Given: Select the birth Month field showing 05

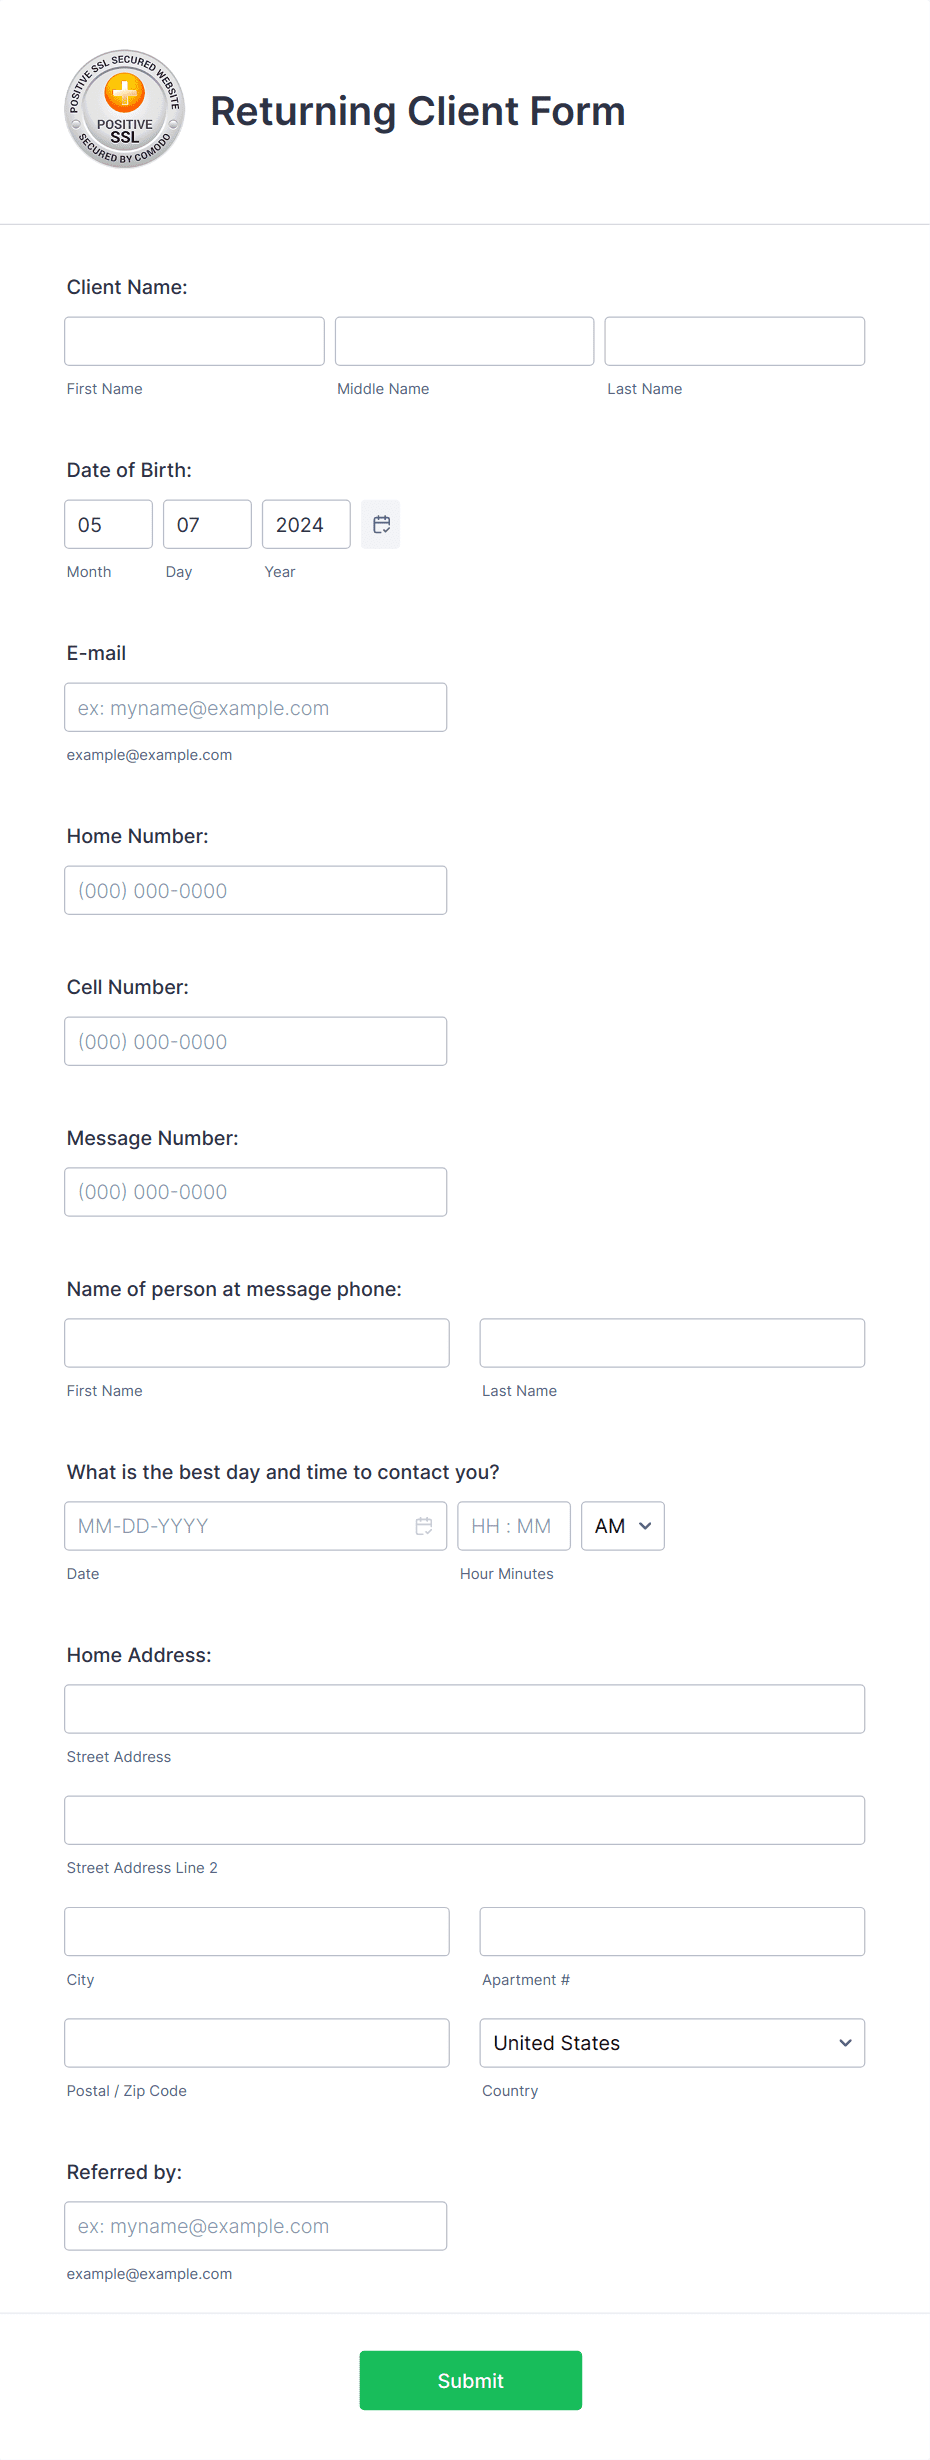Looking at the screenshot, I should 107,524.
